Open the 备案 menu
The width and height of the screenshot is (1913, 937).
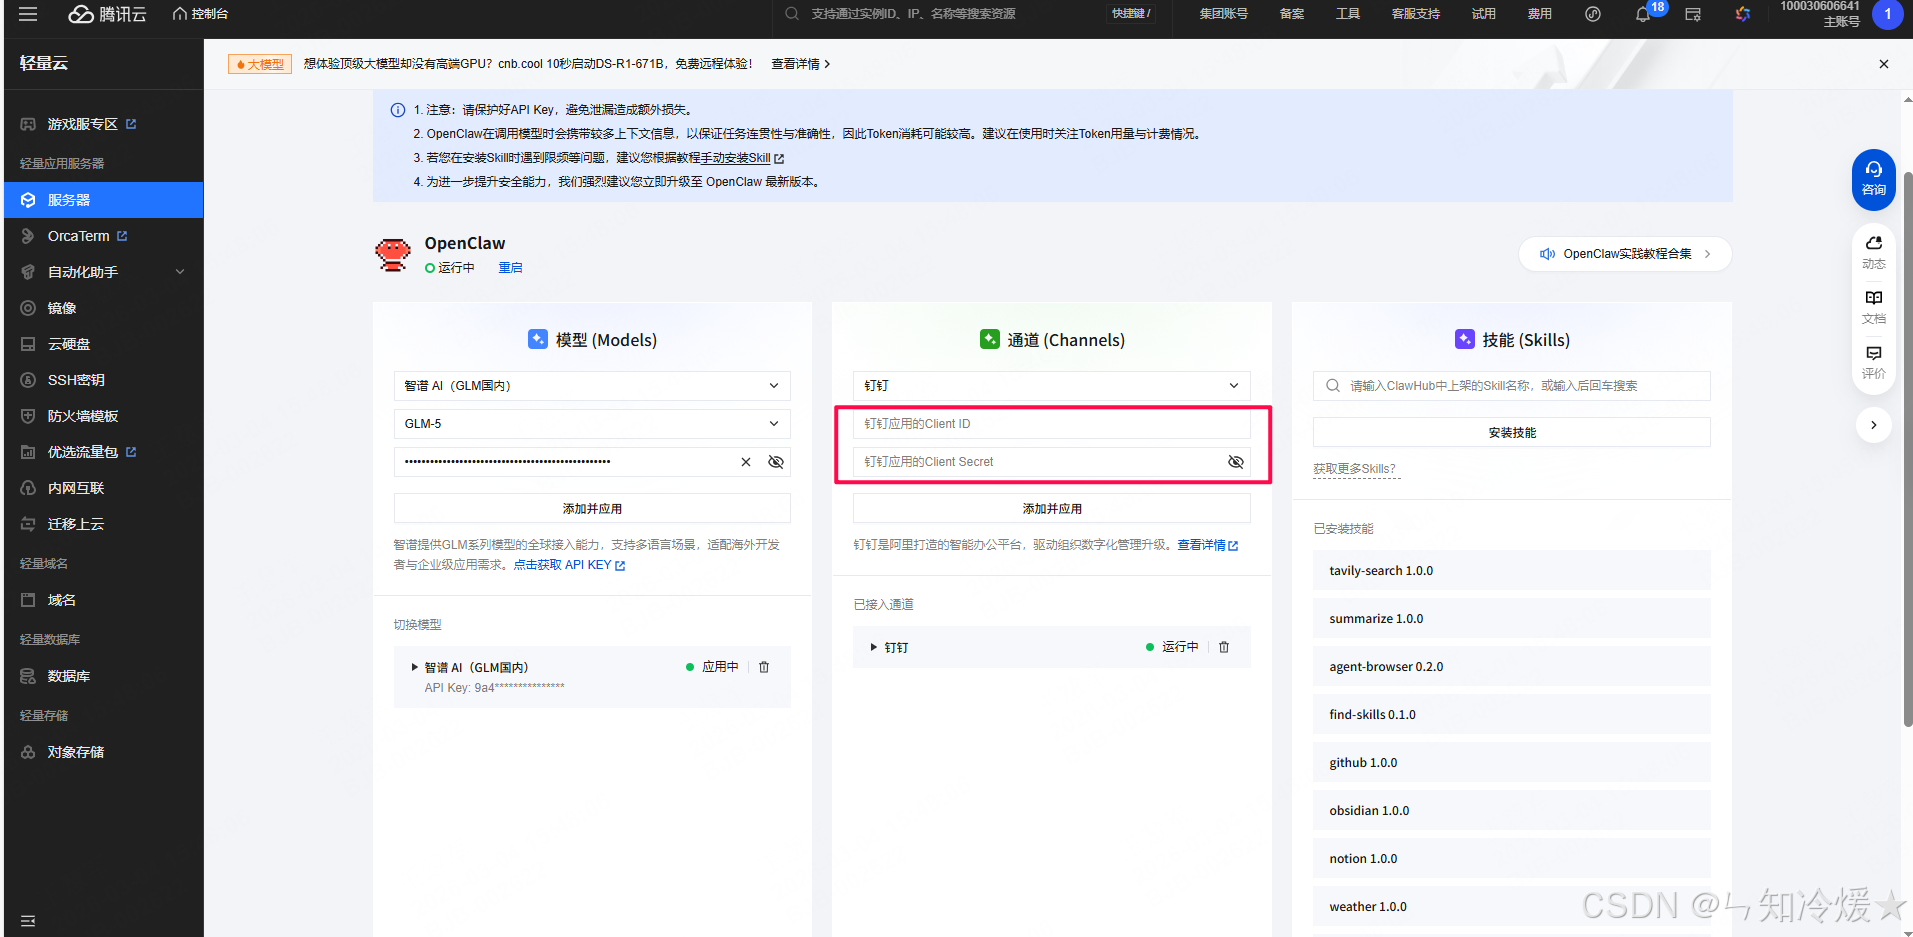click(x=1292, y=14)
